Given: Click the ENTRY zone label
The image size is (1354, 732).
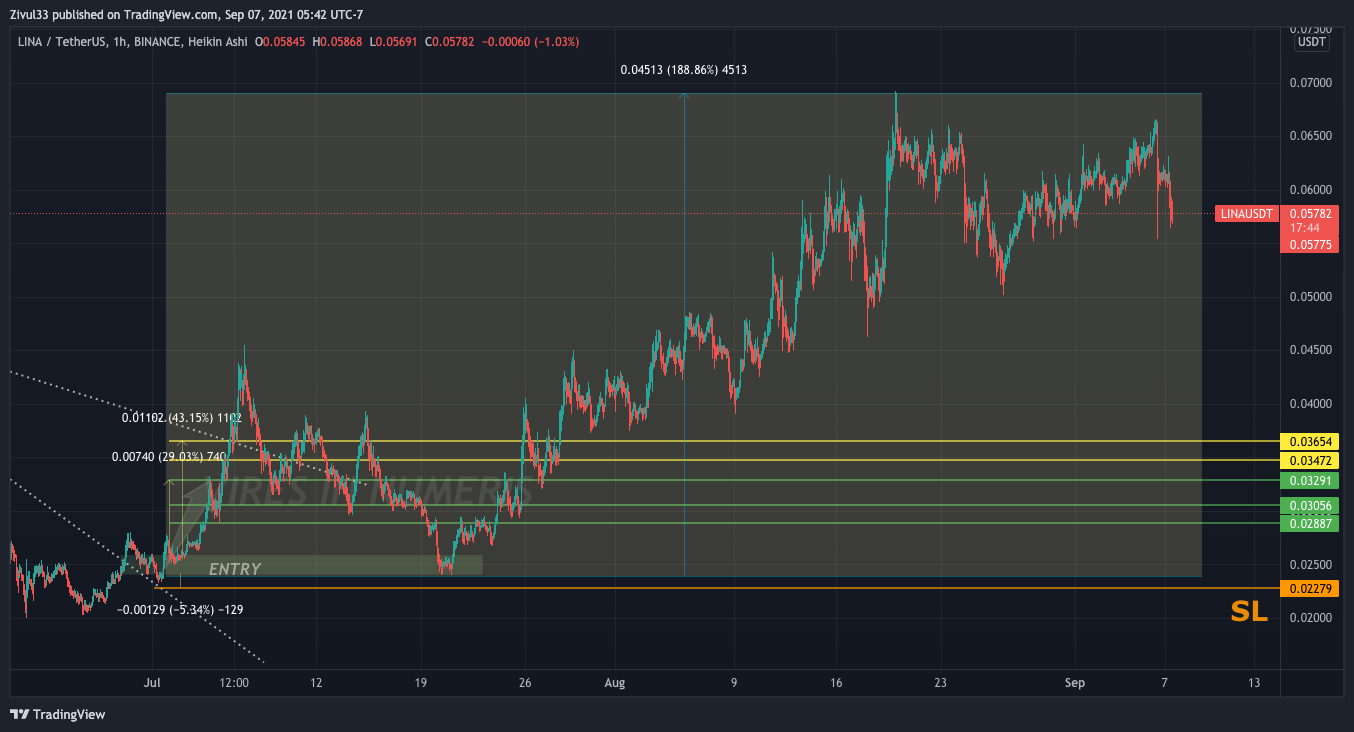Looking at the screenshot, I should 234,569.
